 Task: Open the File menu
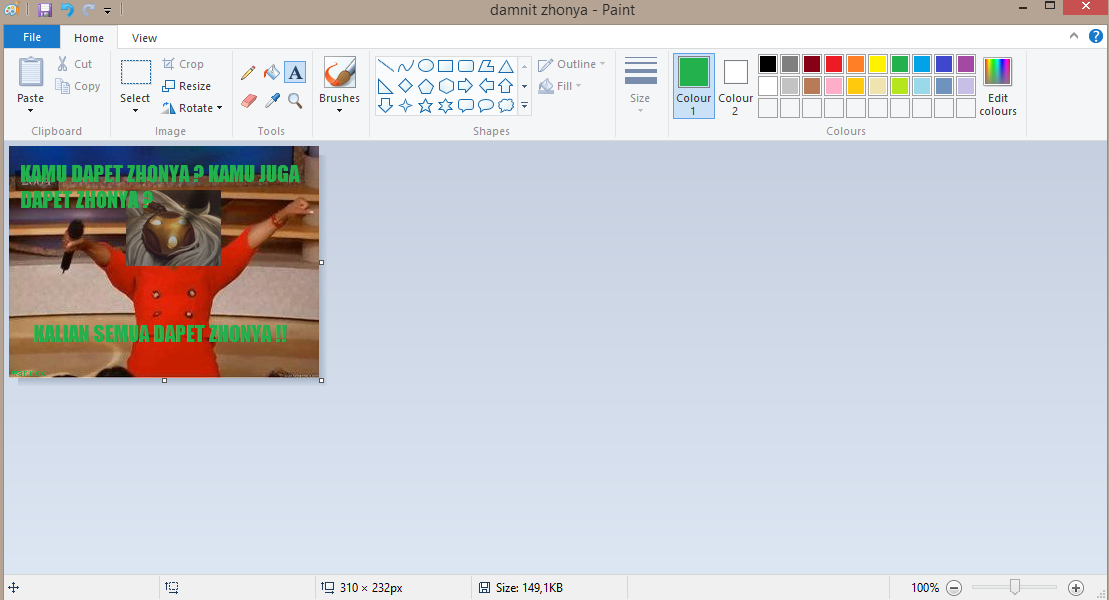[x=32, y=38]
